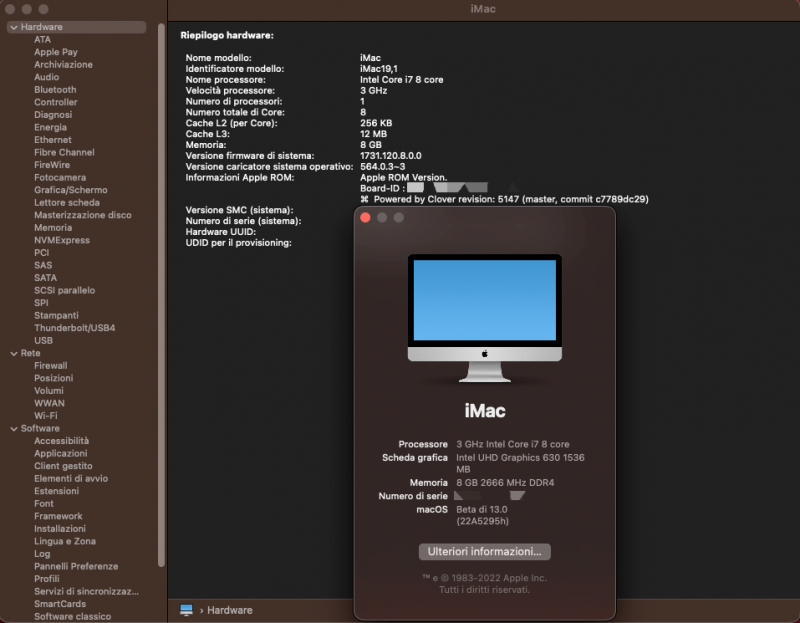This screenshot has width=800, height=623.
Task: Choose Controller in the sidebar
Action: pos(56,102)
